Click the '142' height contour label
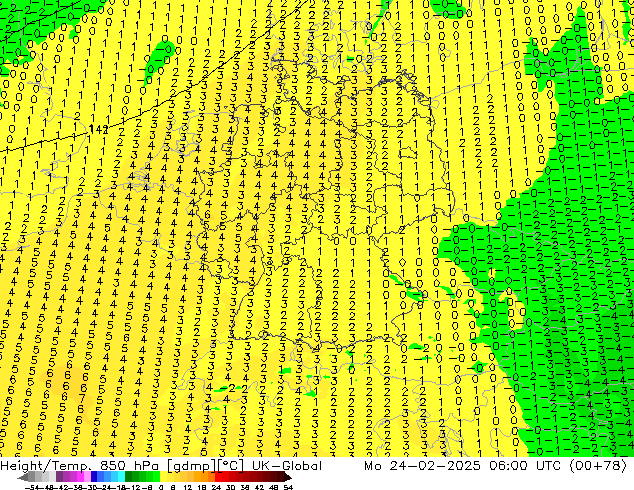This screenshot has width=634, height=490. [x=98, y=129]
